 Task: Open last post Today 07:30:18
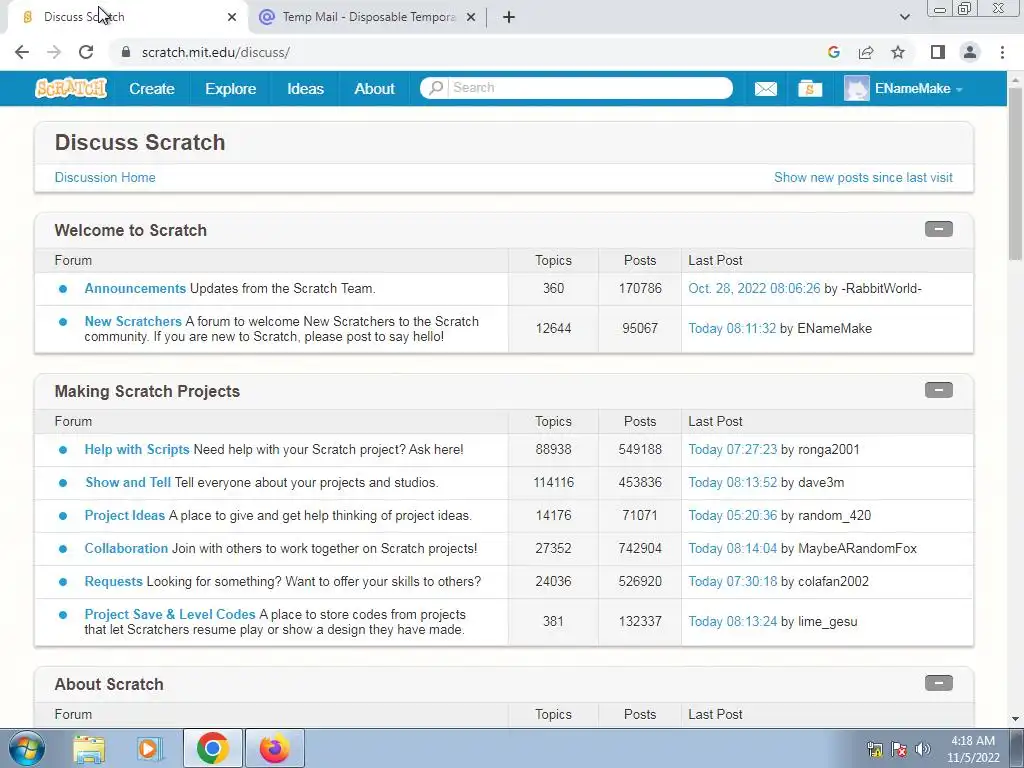point(733,581)
